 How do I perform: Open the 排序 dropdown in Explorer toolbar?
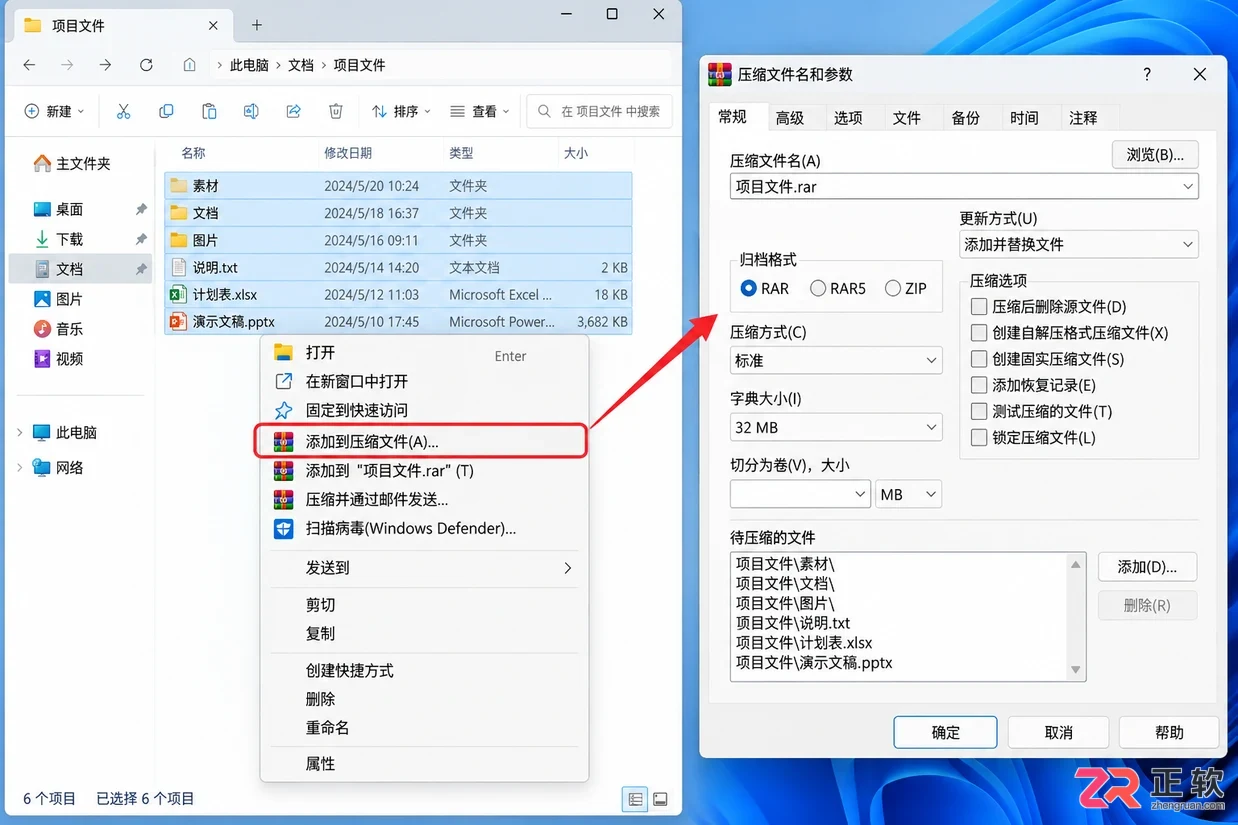pyautogui.click(x=401, y=111)
